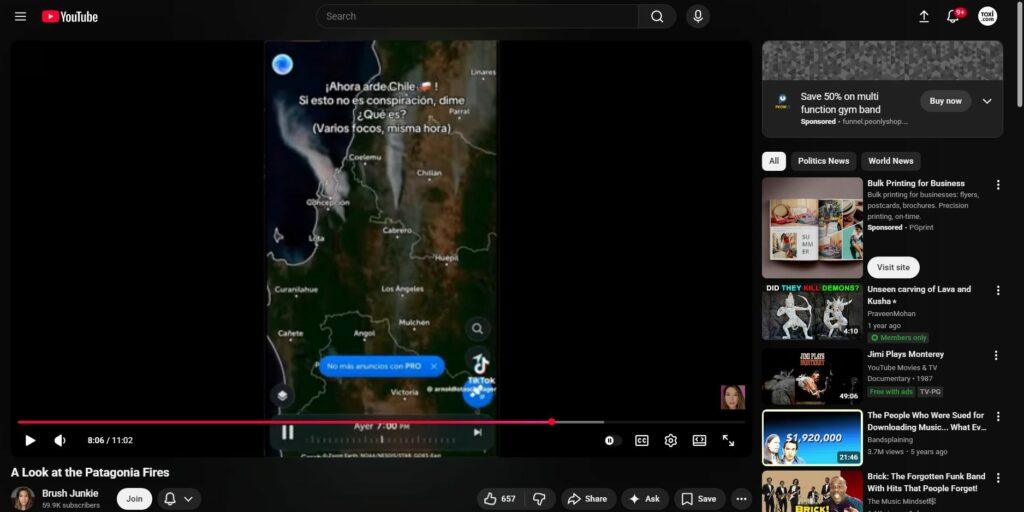
Task: Switch to theater mode view
Action: click(700, 440)
